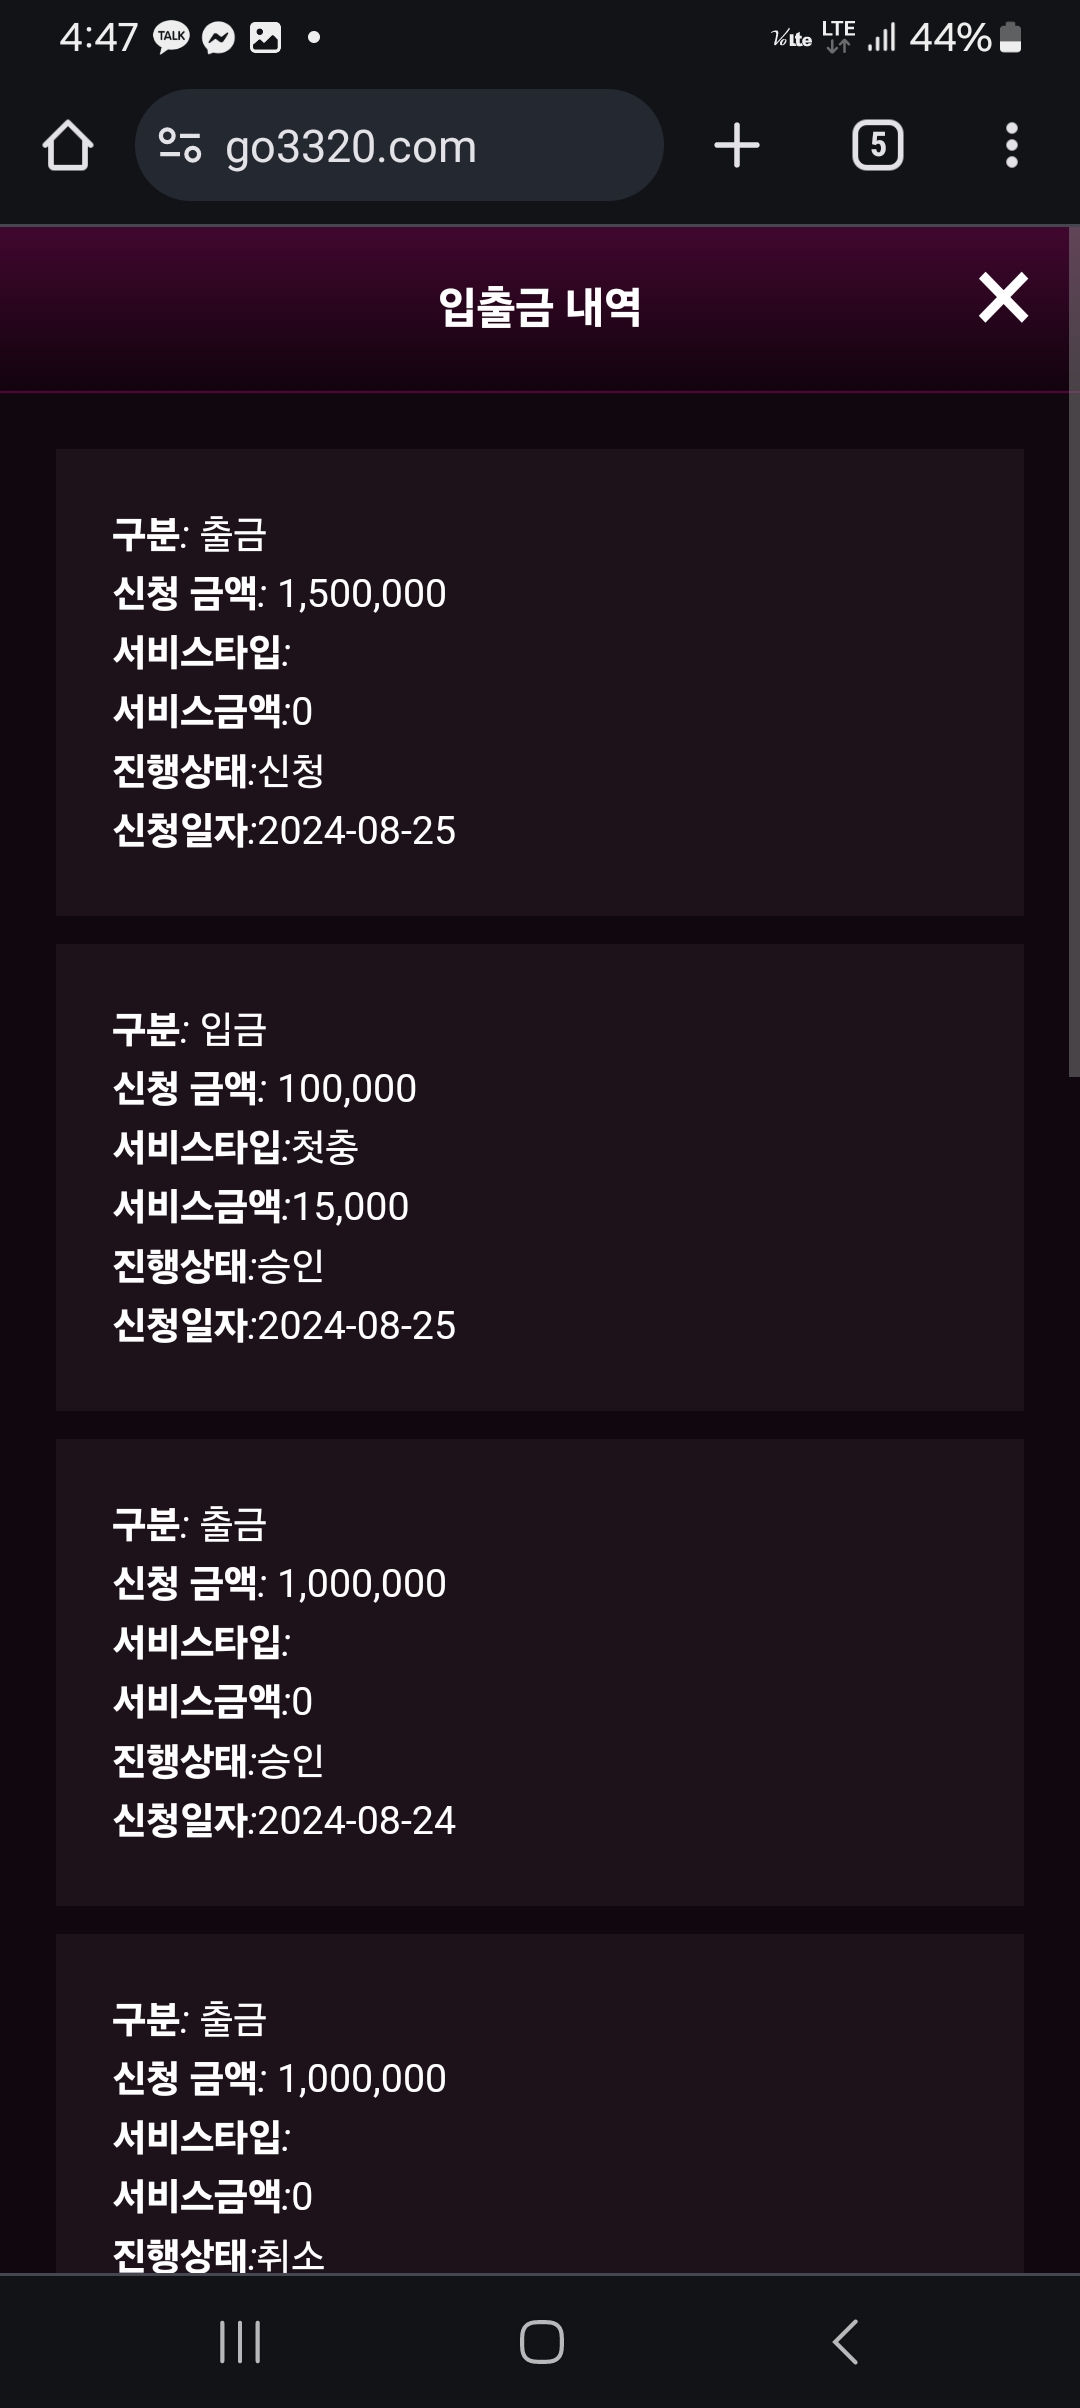Select the 100,000 입금 첫충 entry

[540, 1177]
